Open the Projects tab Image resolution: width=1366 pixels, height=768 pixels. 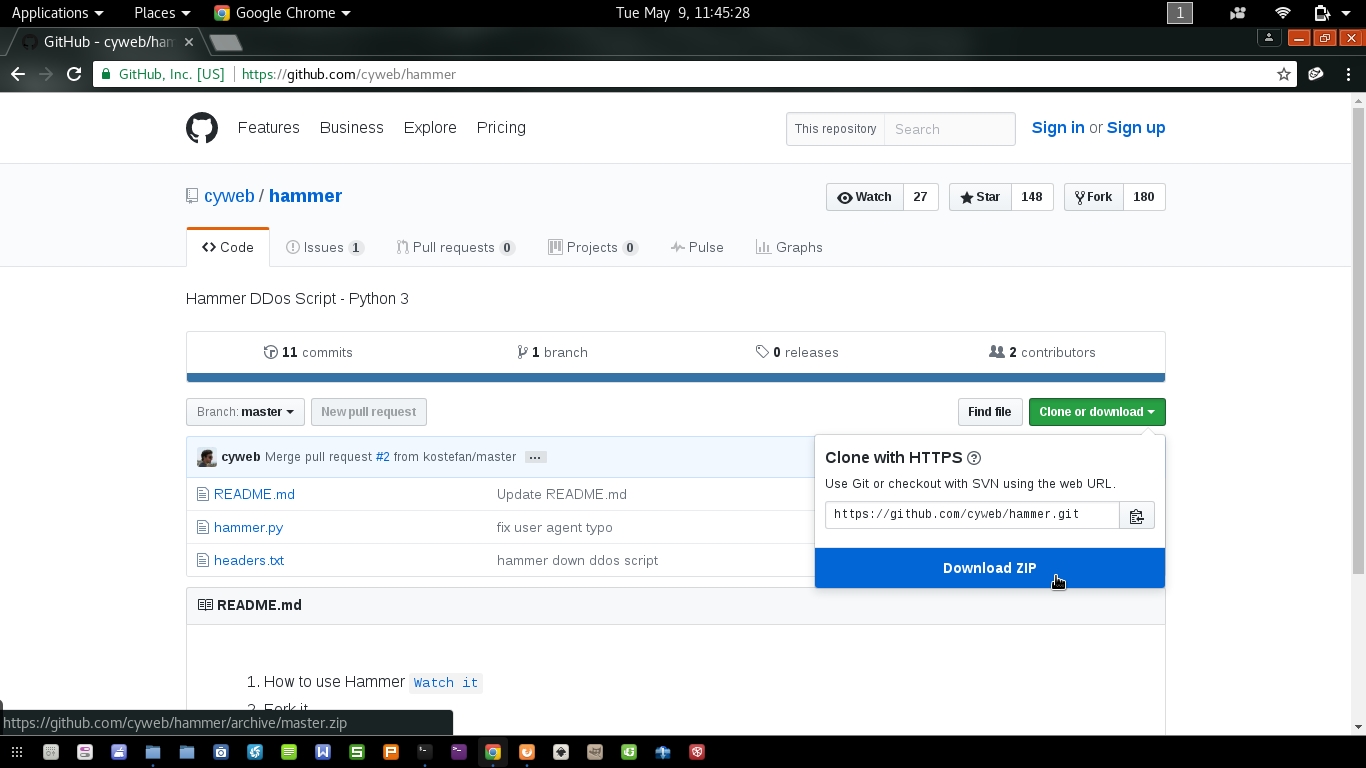click(592, 247)
